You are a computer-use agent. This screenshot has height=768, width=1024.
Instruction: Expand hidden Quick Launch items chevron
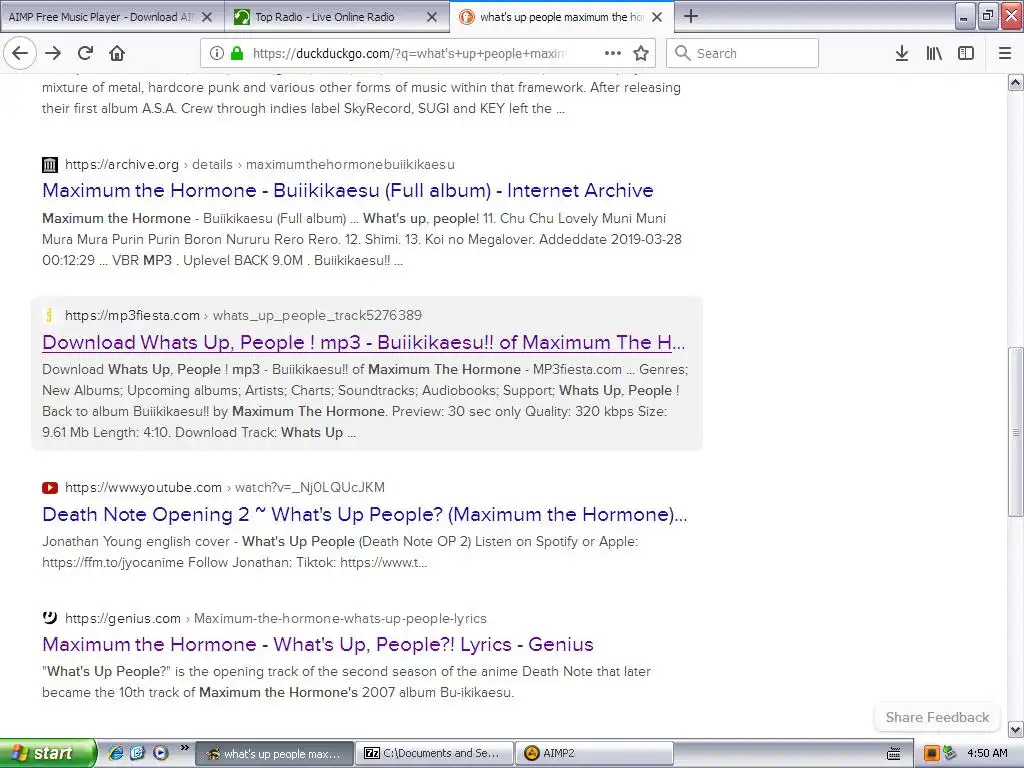[185, 748]
